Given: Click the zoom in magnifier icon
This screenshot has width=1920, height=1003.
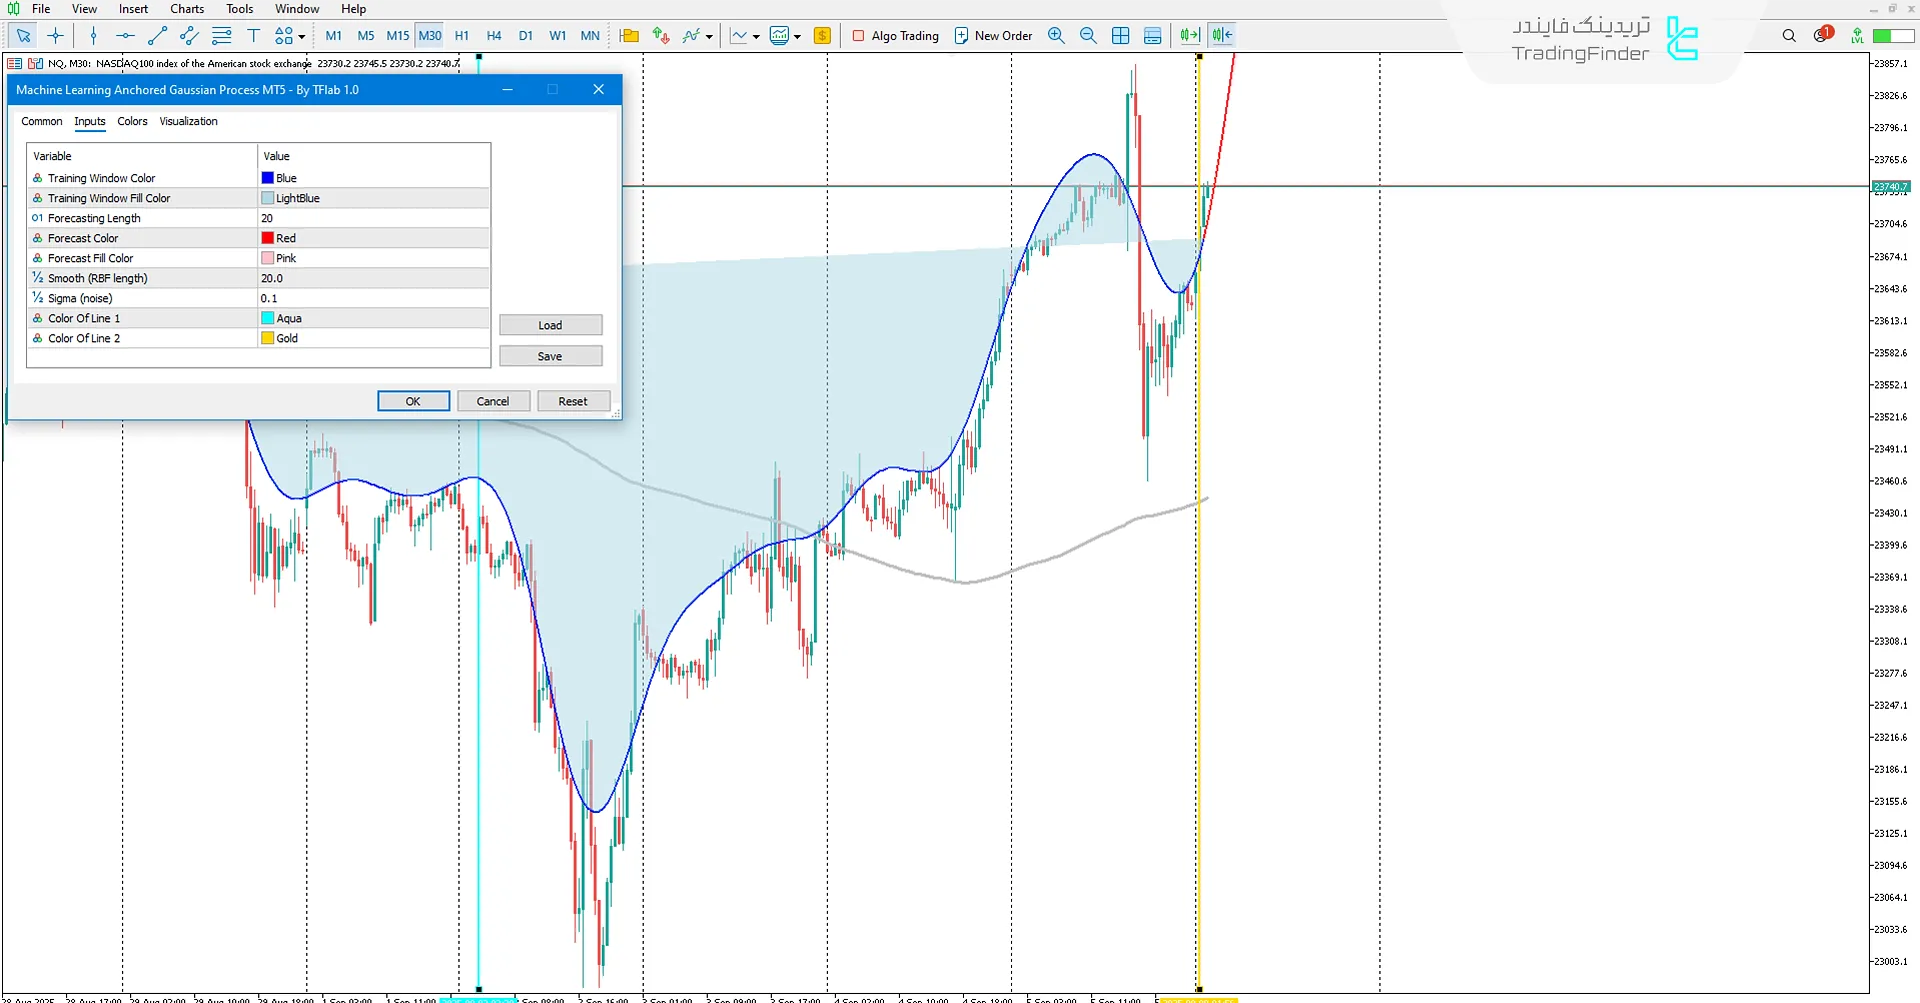Looking at the screenshot, I should click(x=1056, y=36).
